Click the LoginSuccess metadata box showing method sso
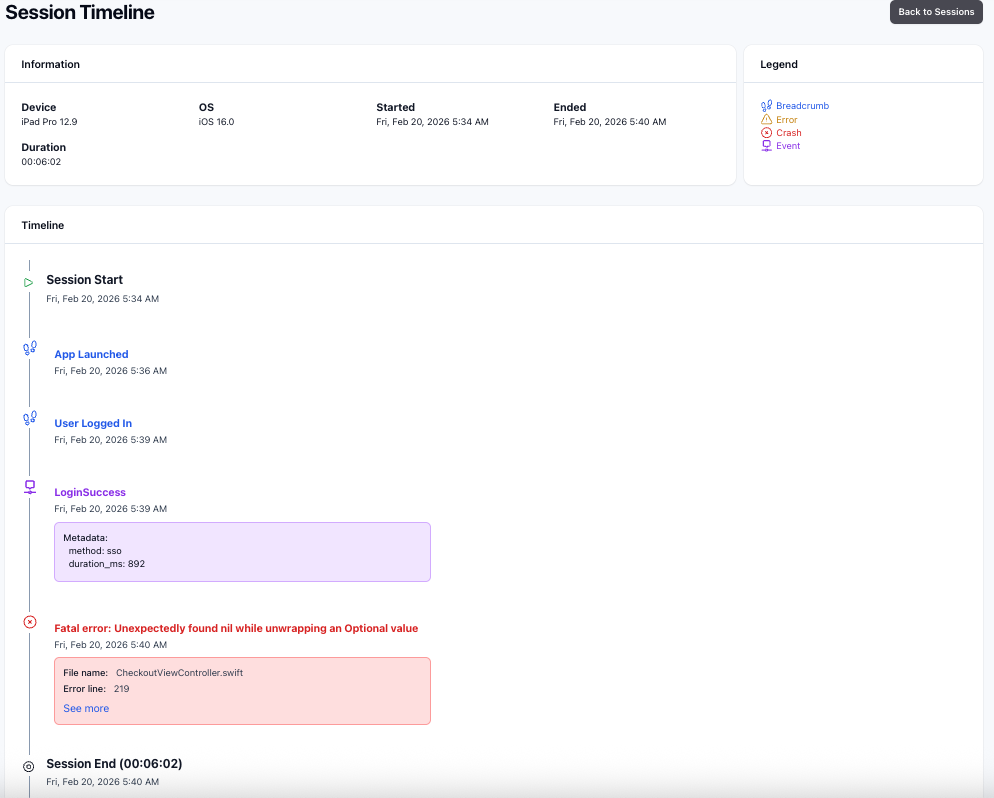 click(x=242, y=551)
